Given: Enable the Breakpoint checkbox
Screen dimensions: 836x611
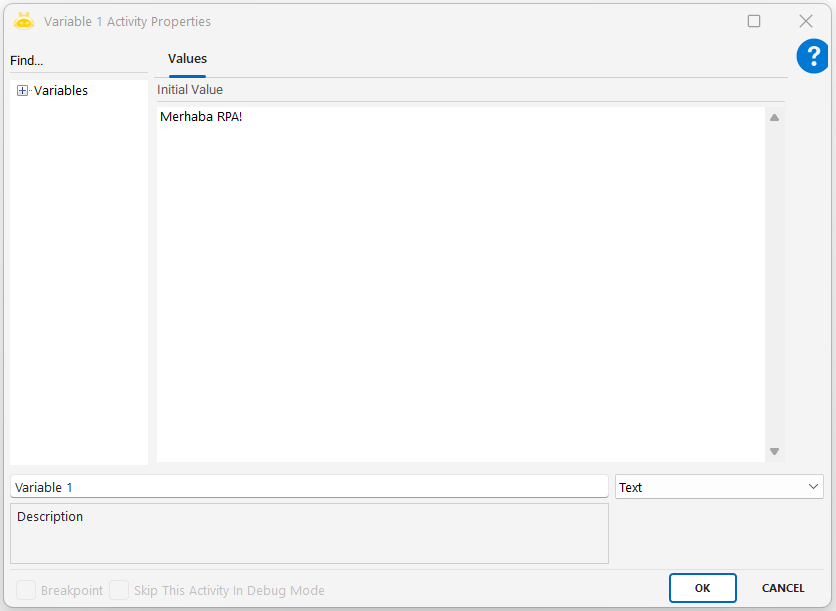Looking at the screenshot, I should [26, 590].
